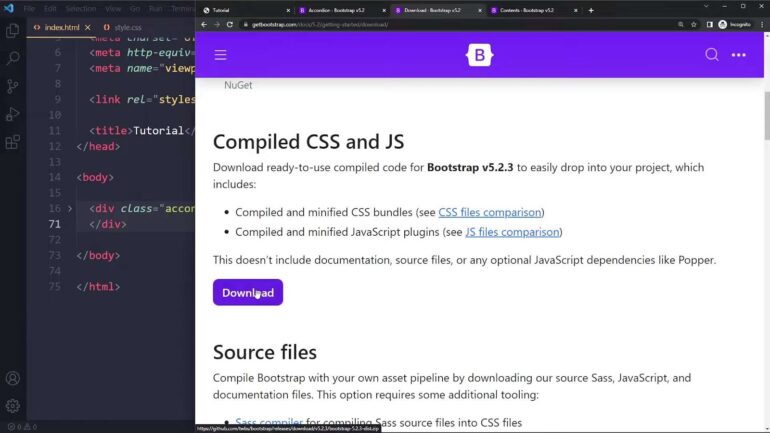Viewport: 770px width, 433px height.
Task: Click the page vertical scrollbar thumb
Action: coord(767,116)
